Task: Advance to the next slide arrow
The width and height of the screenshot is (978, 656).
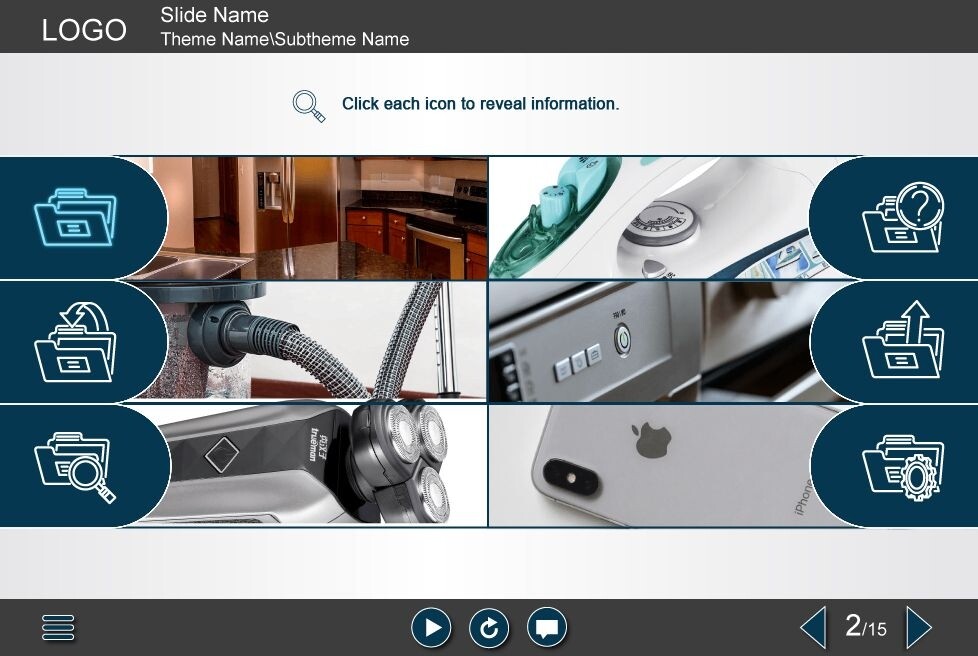Action: pos(918,628)
